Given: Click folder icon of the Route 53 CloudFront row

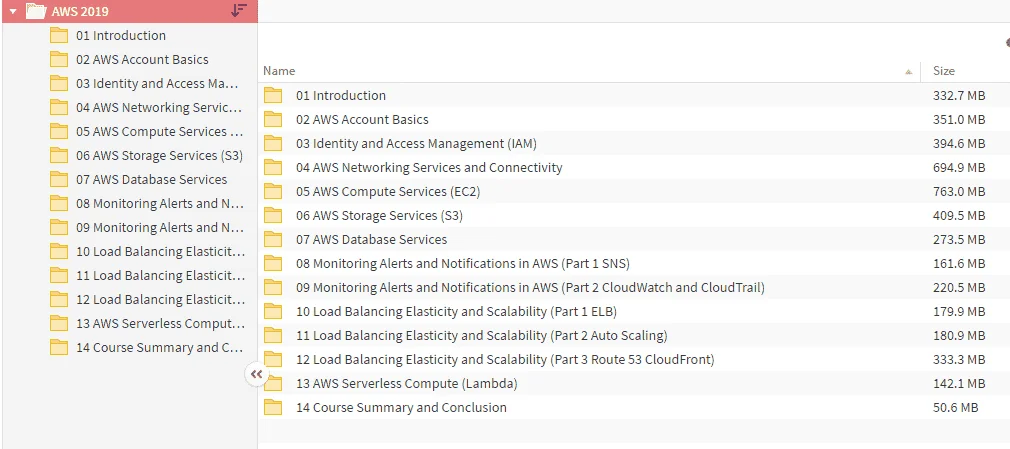Looking at the screenshot, I should tap(273, 359).
